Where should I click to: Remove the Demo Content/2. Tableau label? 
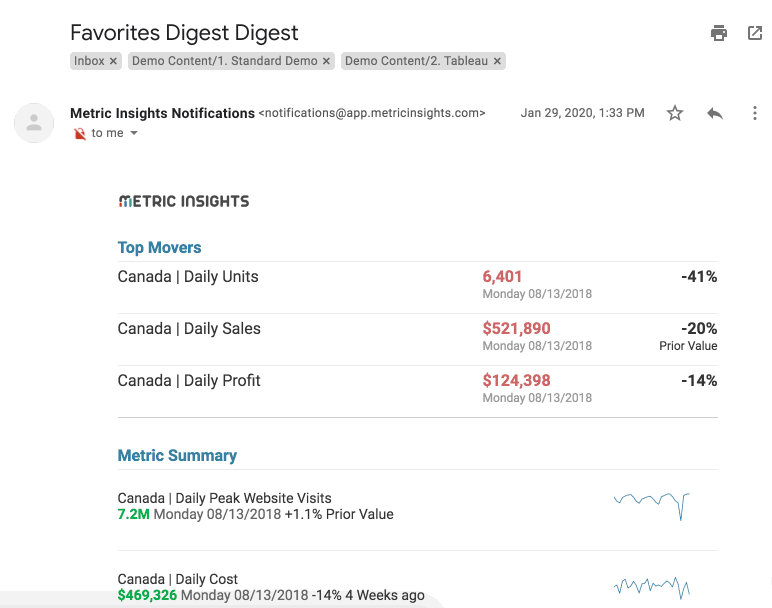[497, 61]
